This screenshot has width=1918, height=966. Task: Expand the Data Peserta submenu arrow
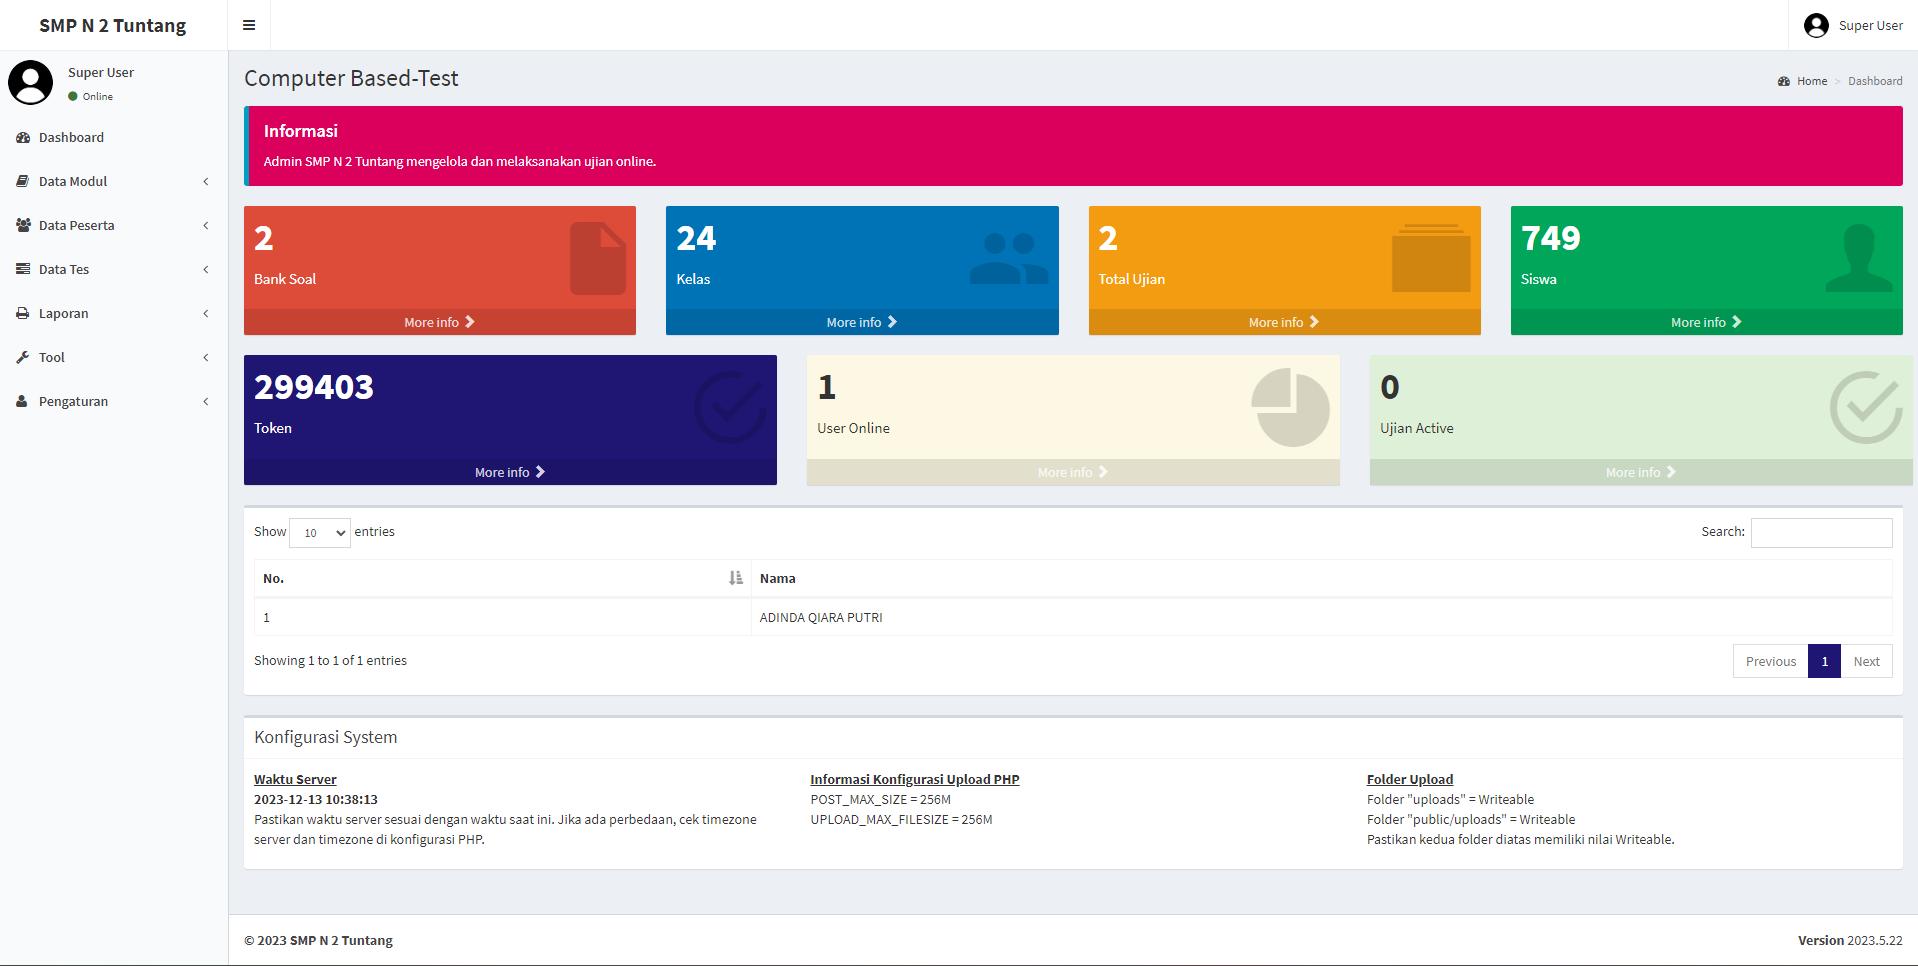point(206,225)
